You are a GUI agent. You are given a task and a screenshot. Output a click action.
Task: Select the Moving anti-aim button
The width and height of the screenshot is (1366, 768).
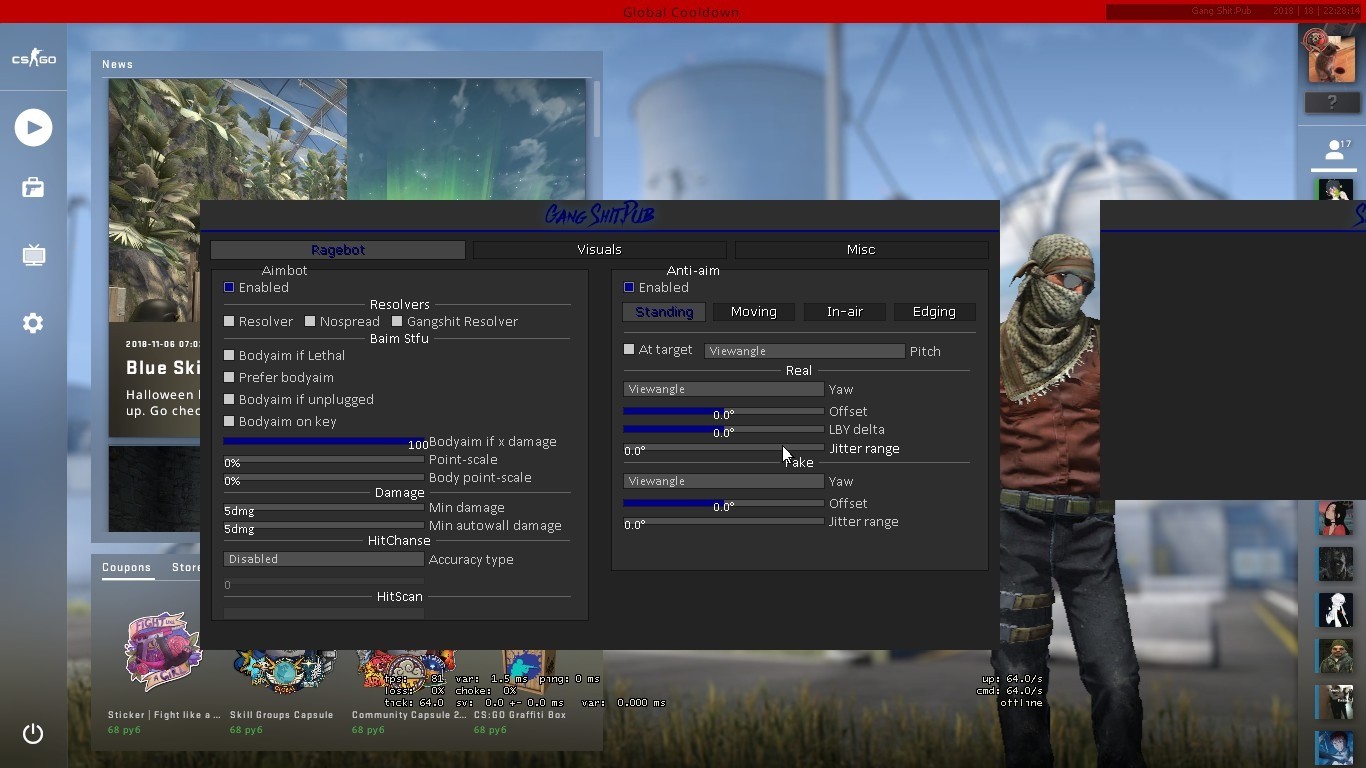point(753,312)
